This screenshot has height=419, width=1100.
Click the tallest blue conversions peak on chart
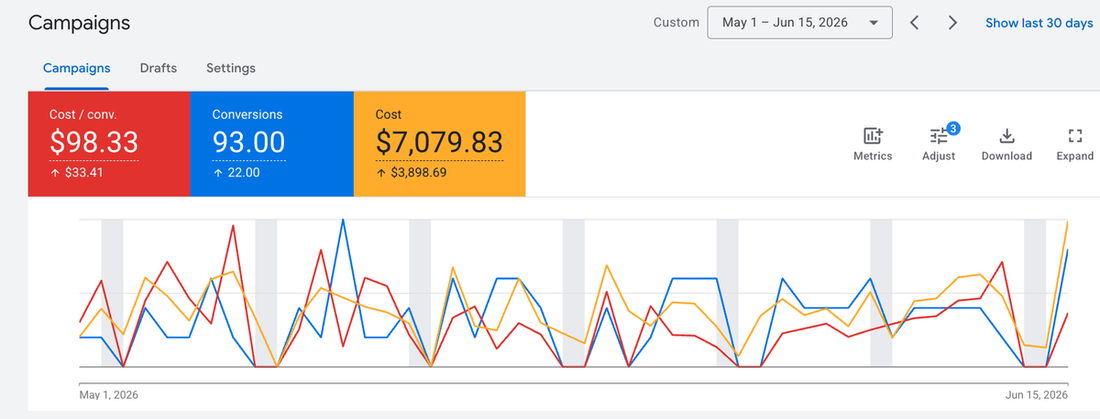tap(342, 220)
